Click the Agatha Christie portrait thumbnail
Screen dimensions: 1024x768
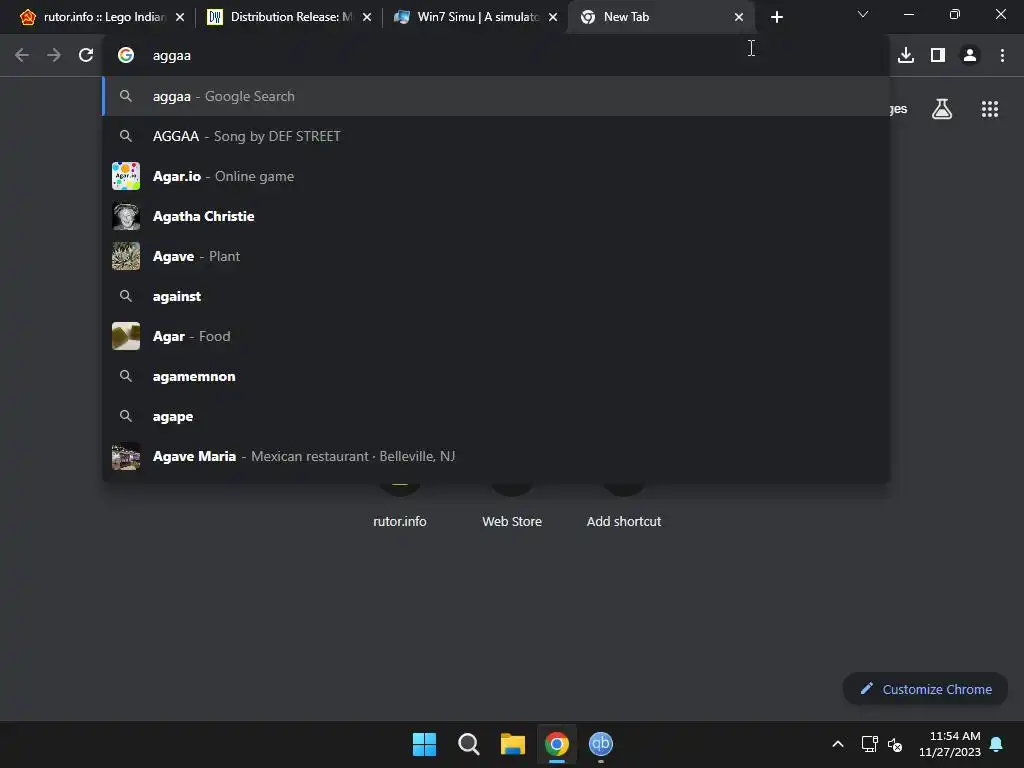pyautogui.click(x=126, y=216)
